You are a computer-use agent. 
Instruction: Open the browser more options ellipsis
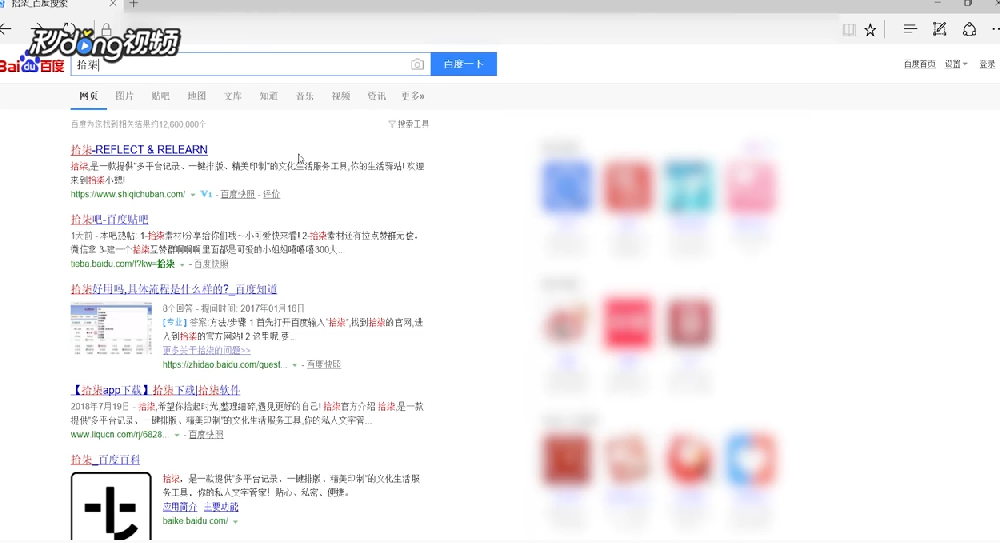pos(996,29)
